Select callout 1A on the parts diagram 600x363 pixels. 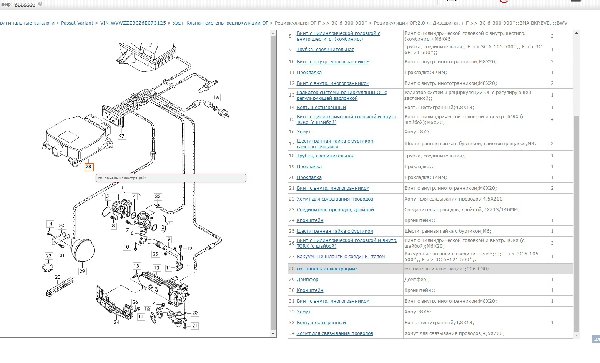[x=217, y=97]
